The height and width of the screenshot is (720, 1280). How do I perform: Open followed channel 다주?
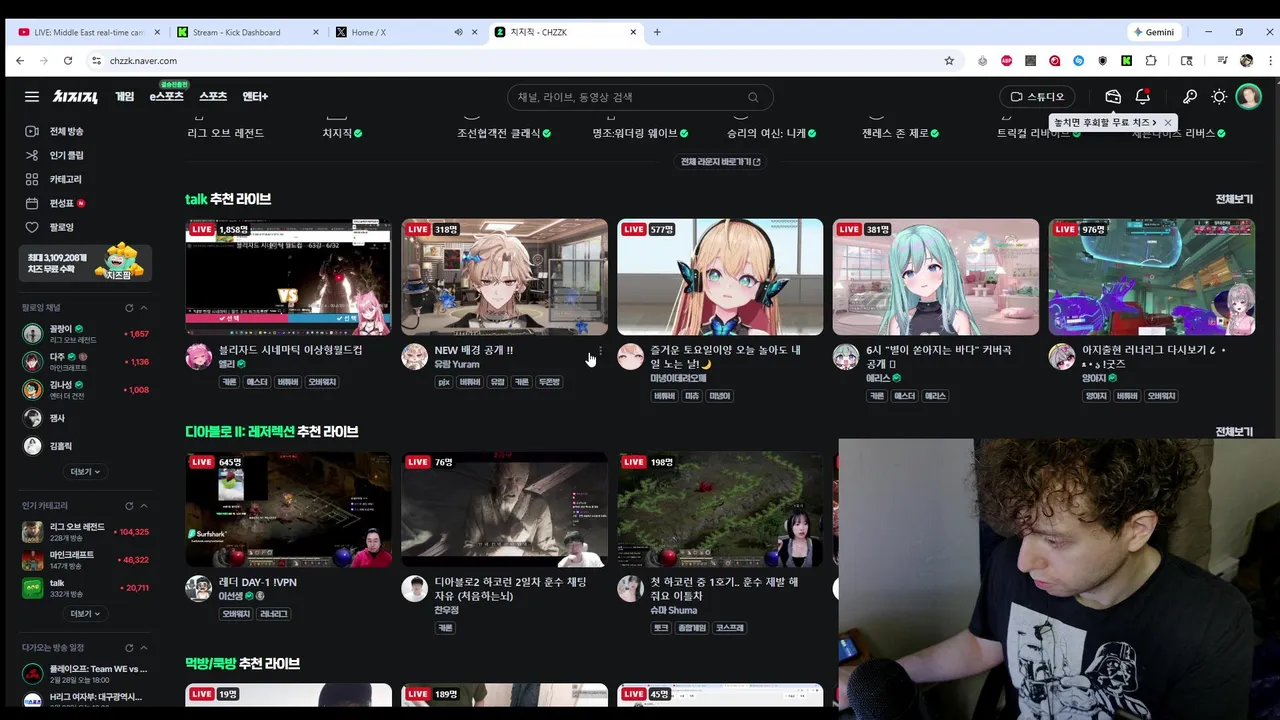point(86,362)
